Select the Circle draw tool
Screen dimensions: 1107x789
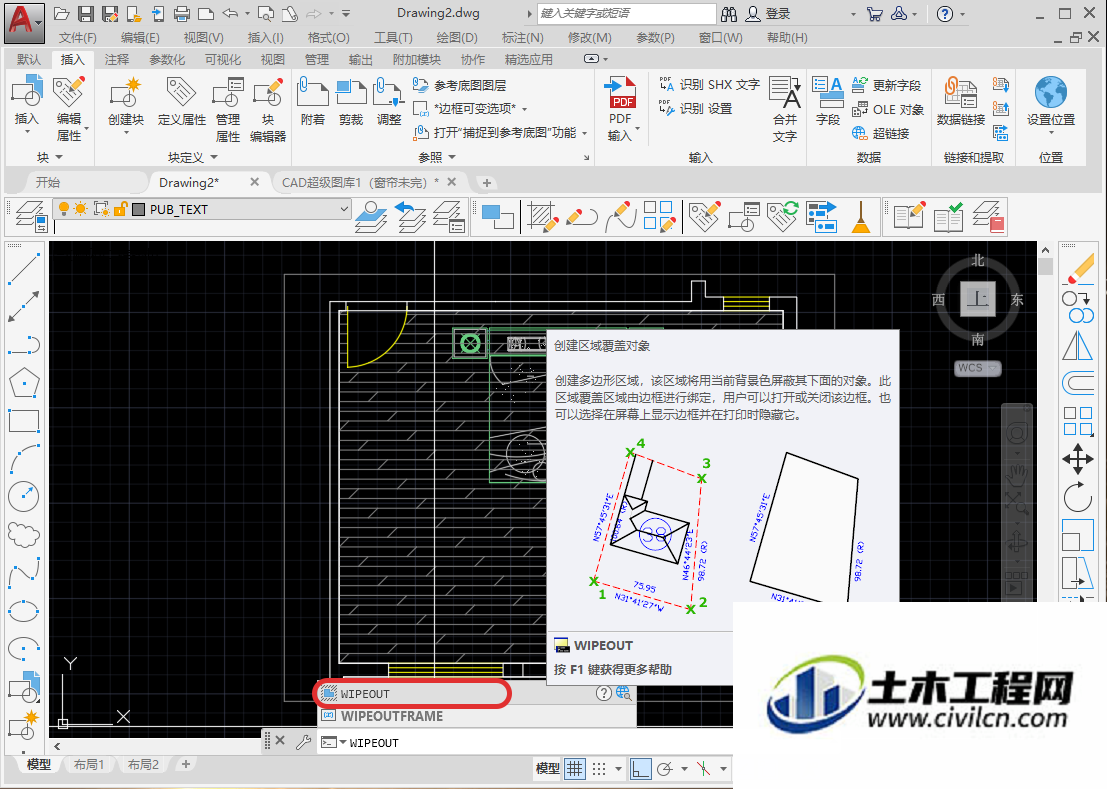point(24,497)
